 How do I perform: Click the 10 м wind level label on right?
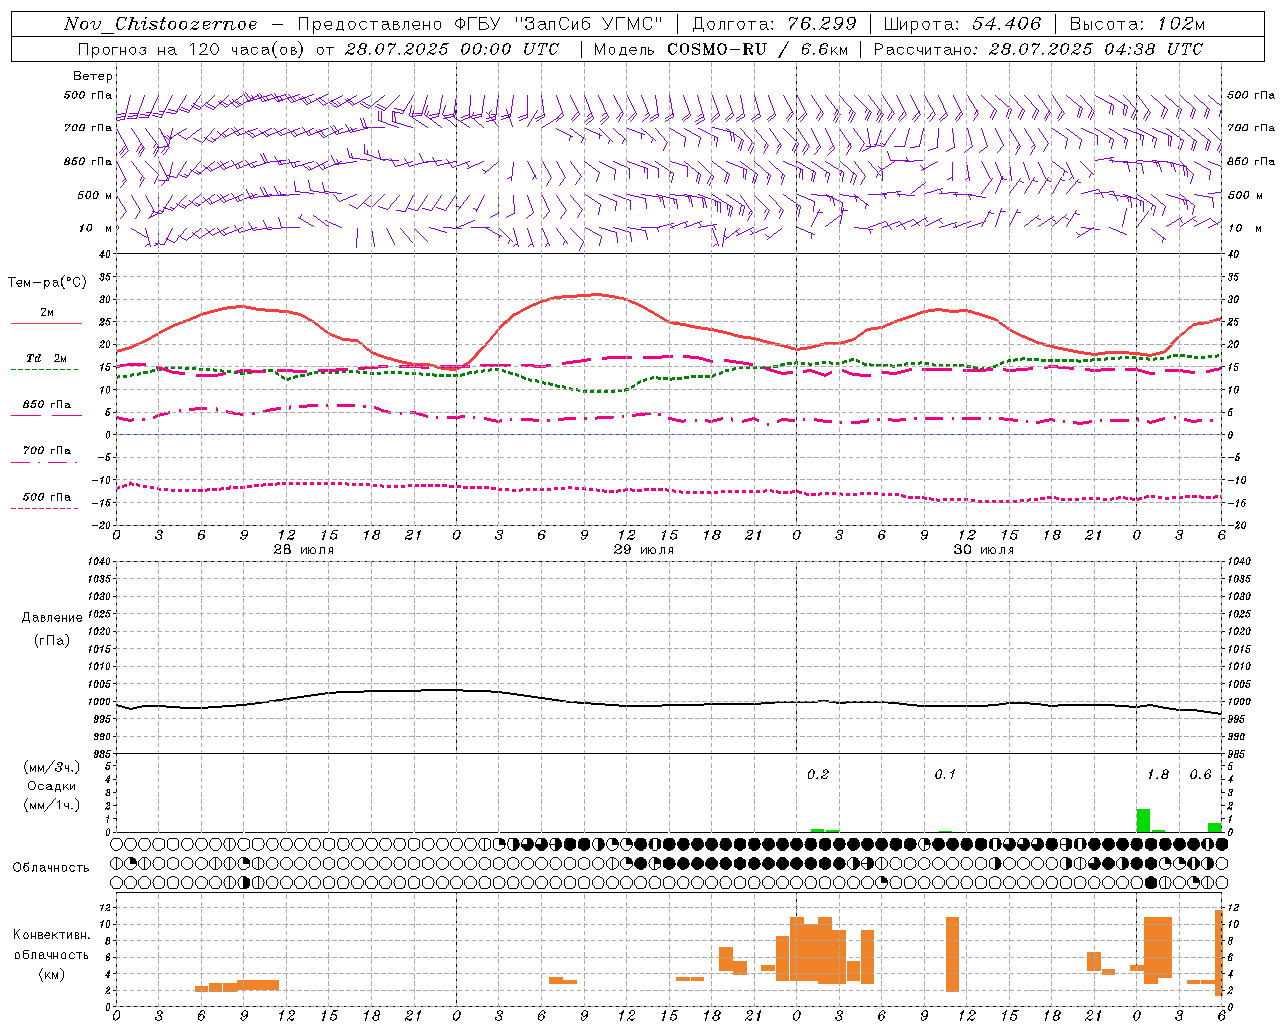[x=1245, y=228]
